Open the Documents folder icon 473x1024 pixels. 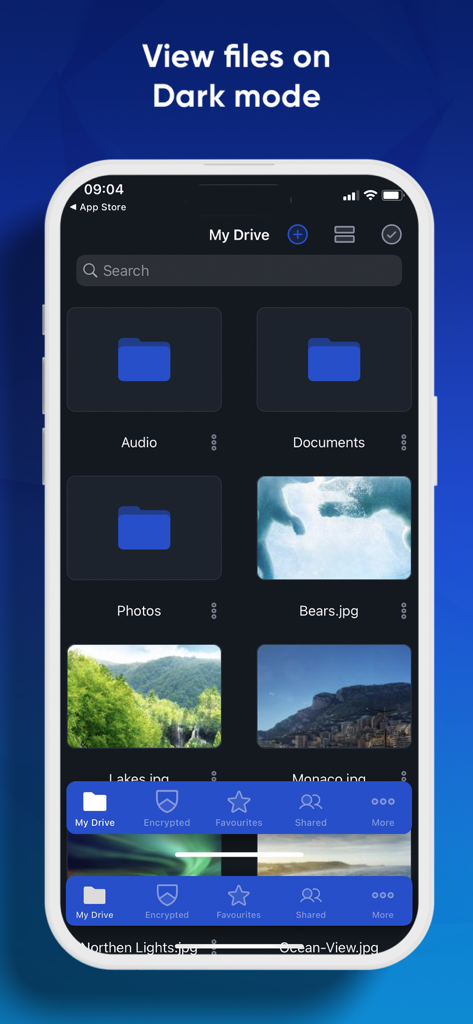(334, 359)
